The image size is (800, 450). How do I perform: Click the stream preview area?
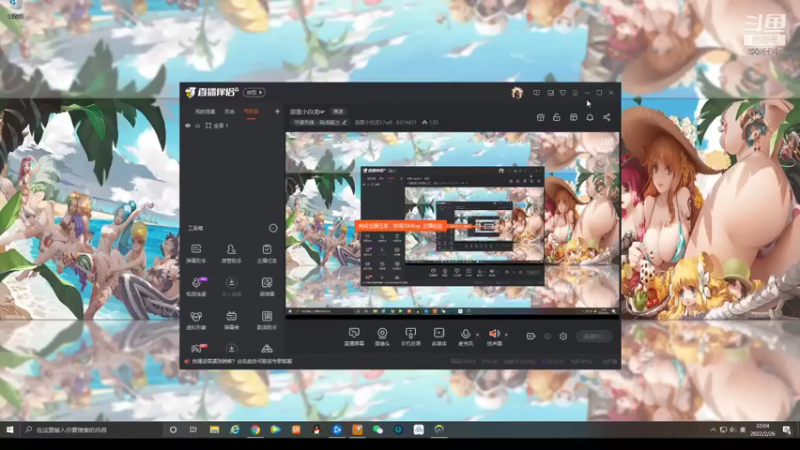point(453,225)
